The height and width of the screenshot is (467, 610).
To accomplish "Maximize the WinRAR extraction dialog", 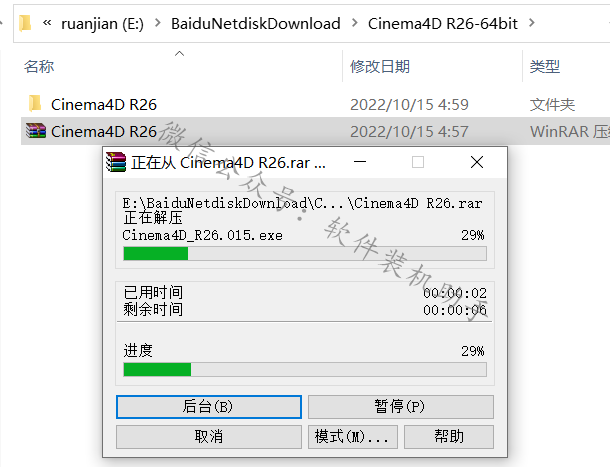I will point(418,162).
